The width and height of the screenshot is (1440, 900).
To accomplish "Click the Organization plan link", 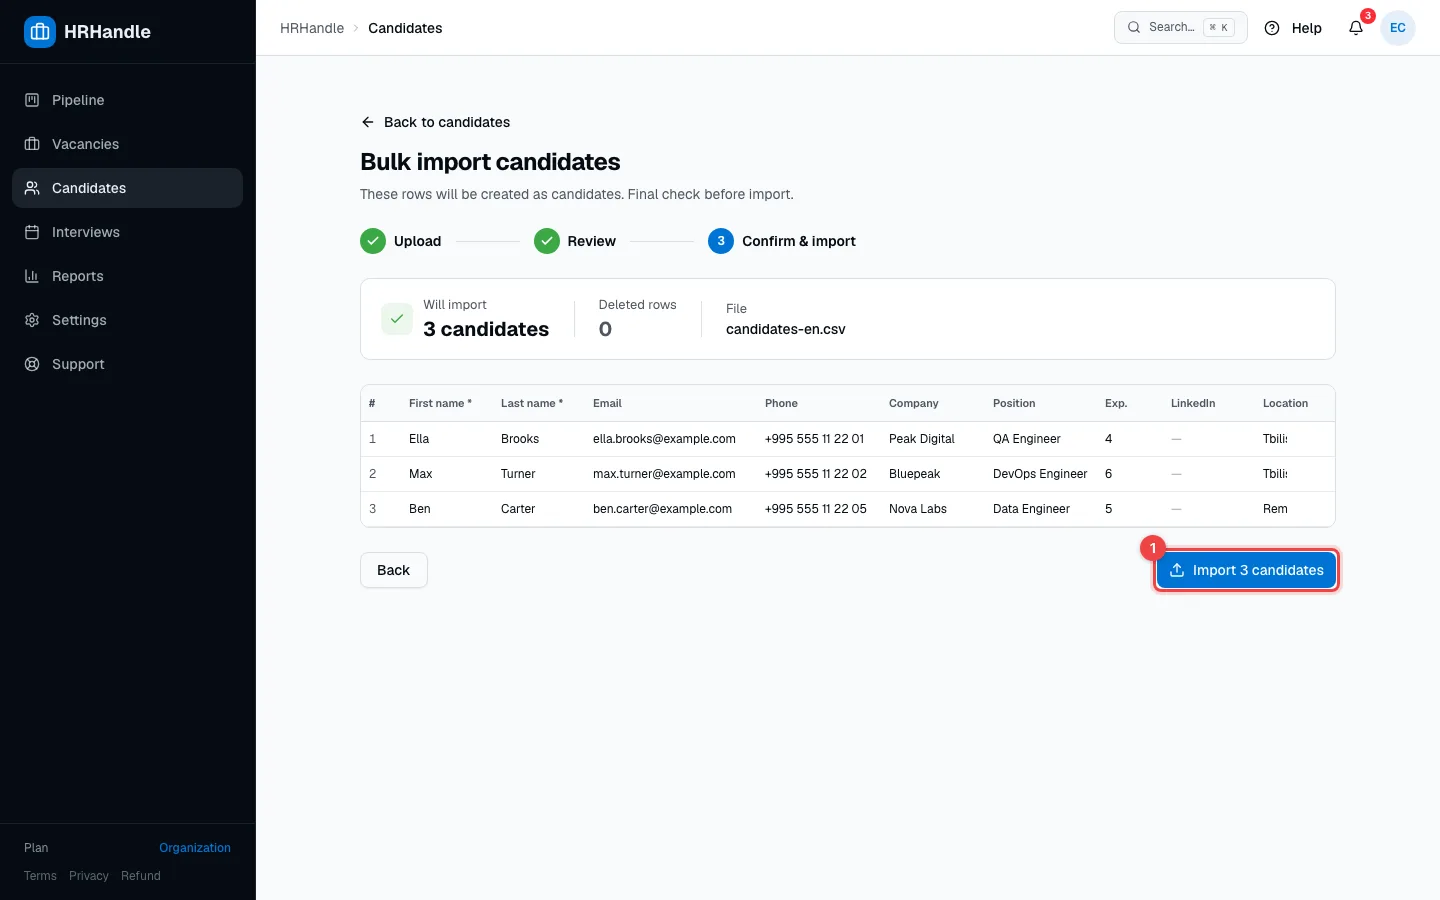I will [x=195, y=848].
